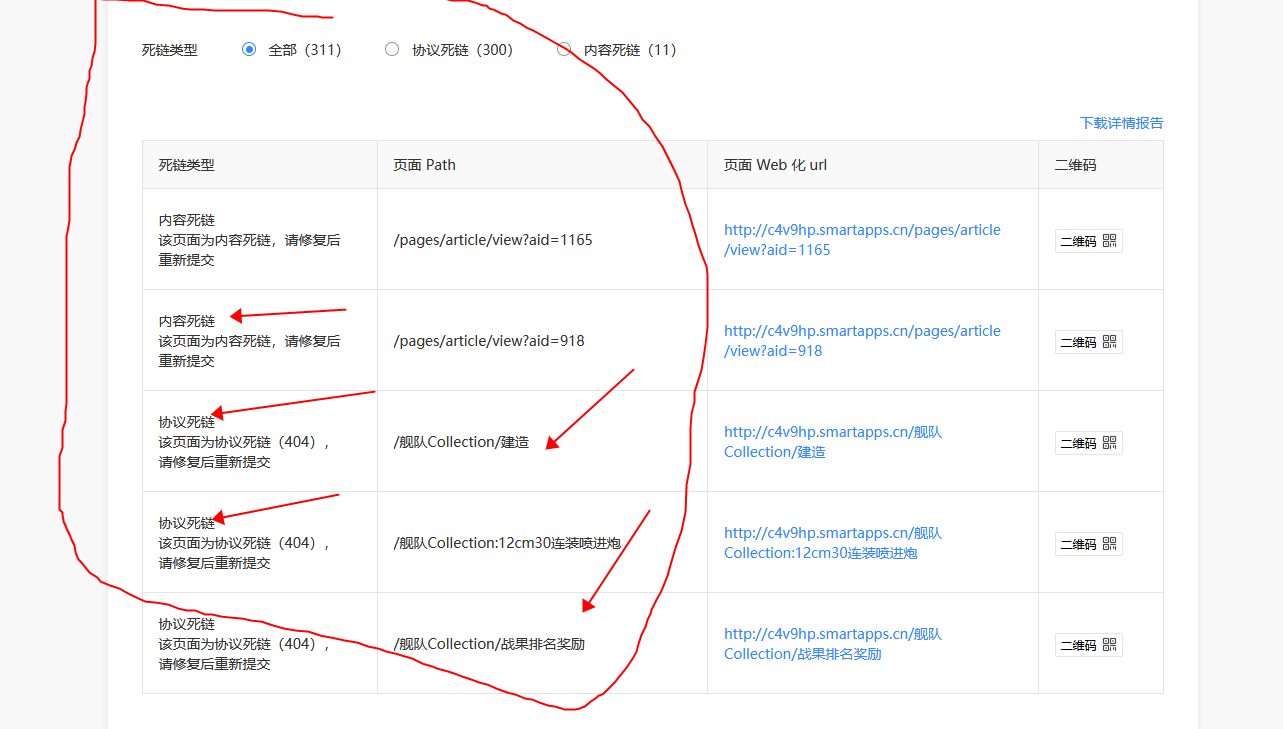The height and width of the screenshot is (729, 1283).
Task: Show 二维码 for the 12cm30连装喷进炮 row
Action: pos(1088,544)
